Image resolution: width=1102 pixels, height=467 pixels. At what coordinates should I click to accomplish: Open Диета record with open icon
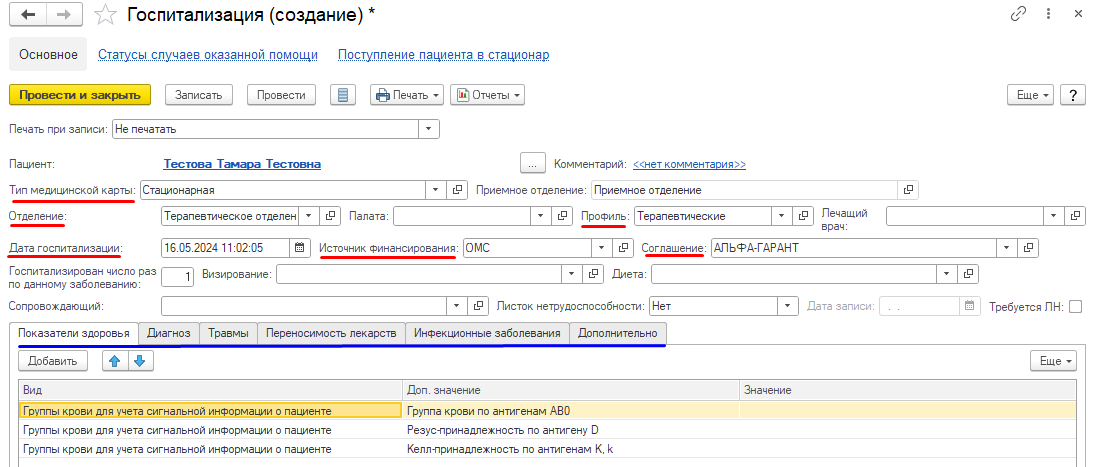[x=968, y=274]
